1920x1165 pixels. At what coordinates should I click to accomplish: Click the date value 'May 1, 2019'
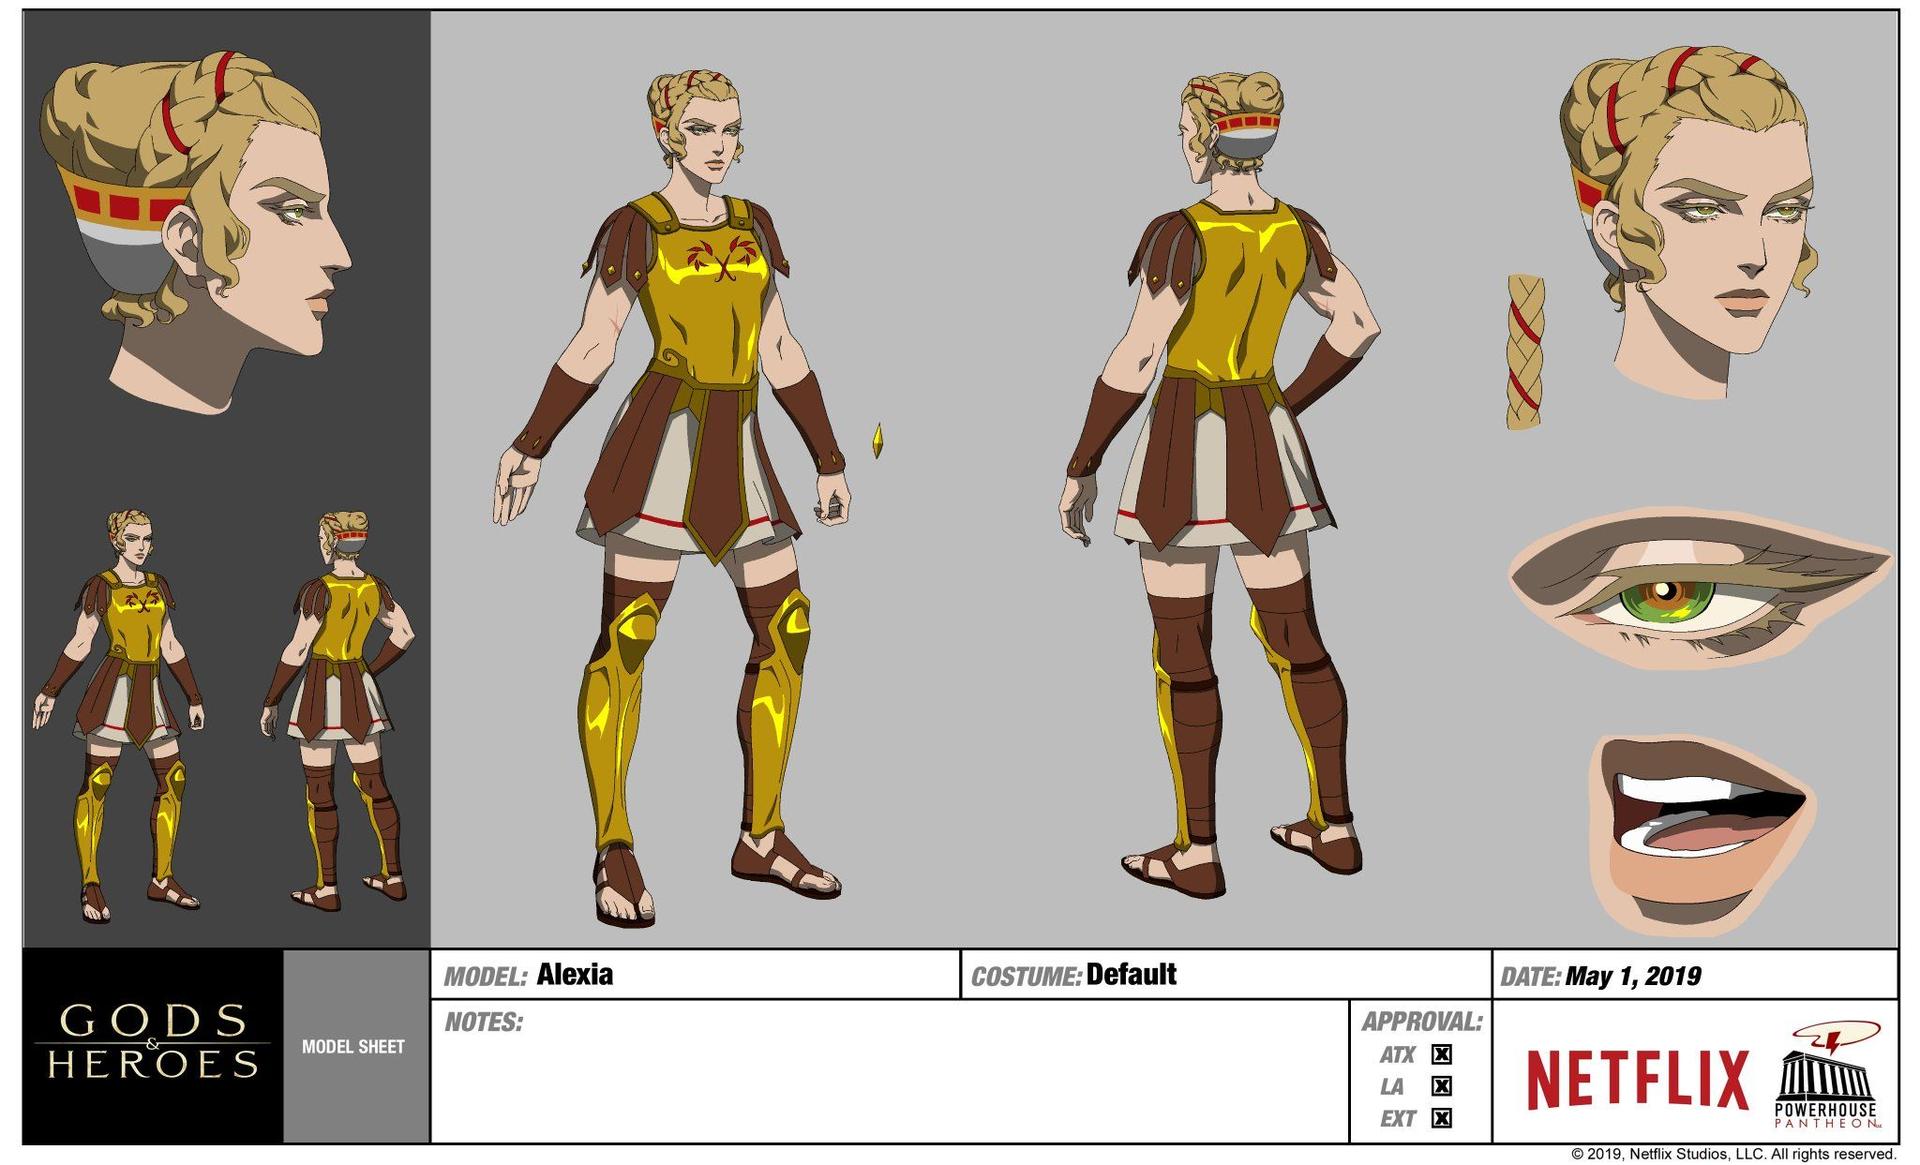click(x=1633, y=976)
